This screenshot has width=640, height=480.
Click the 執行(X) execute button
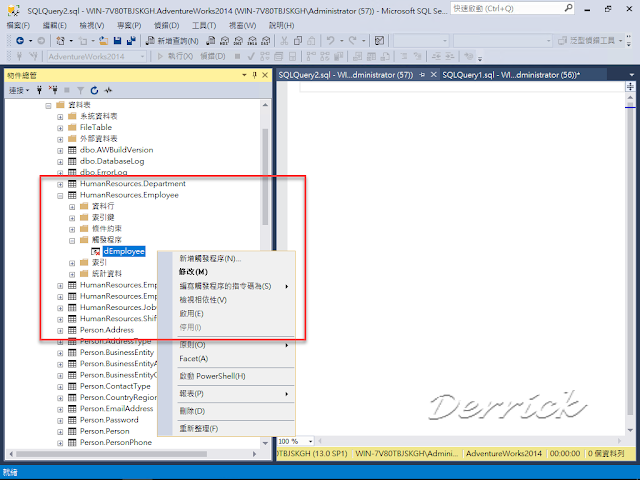175,56
